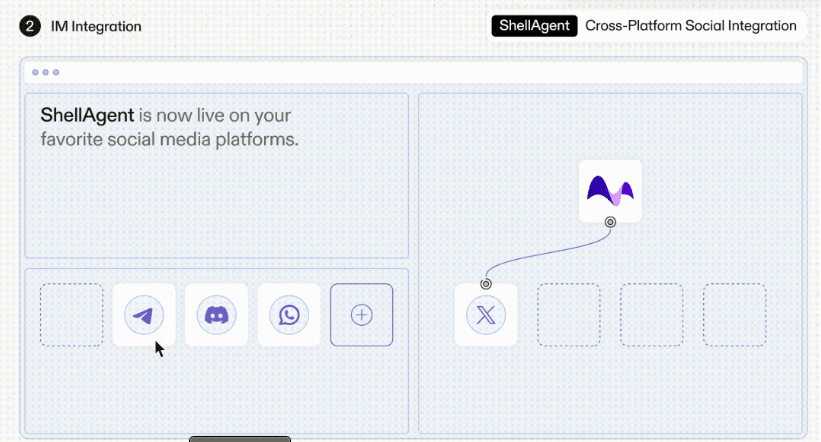Add a platform with the plus tile

point(361,315)
